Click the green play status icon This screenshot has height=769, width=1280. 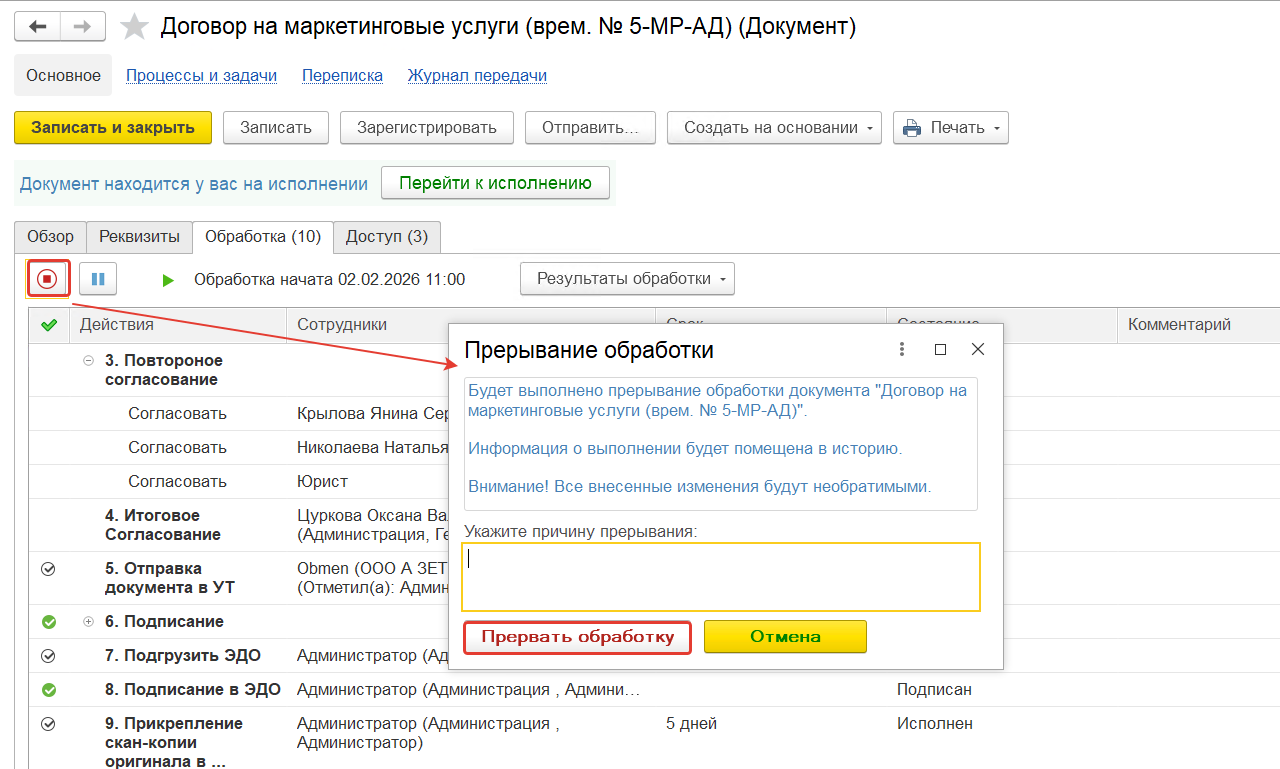coord(168,280)
